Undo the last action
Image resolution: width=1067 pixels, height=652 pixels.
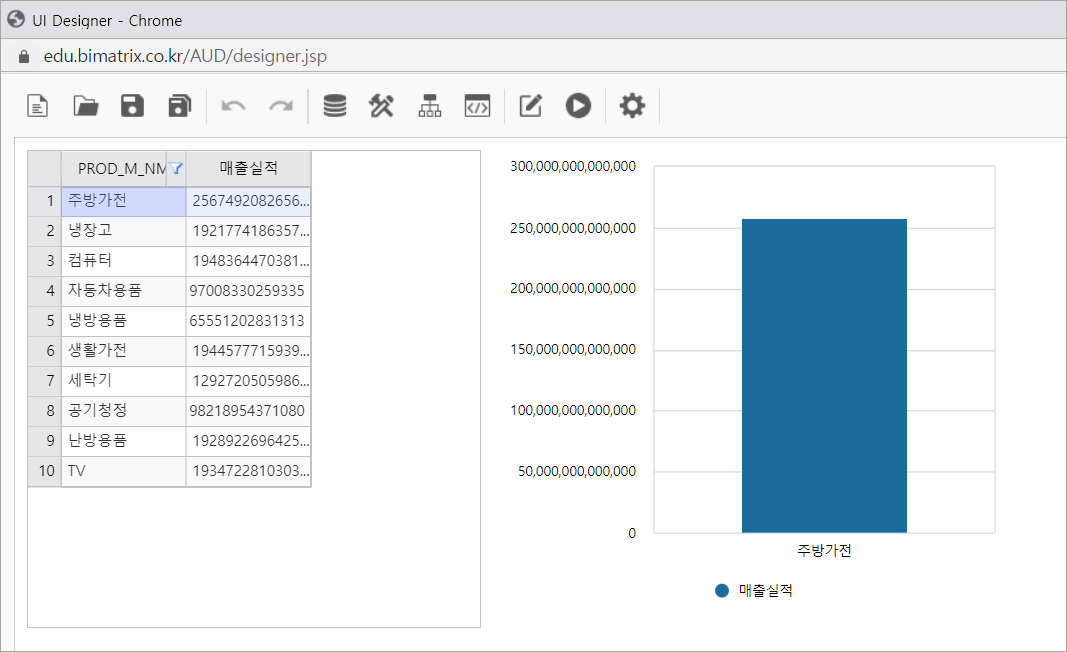click(x=233, y=106)
